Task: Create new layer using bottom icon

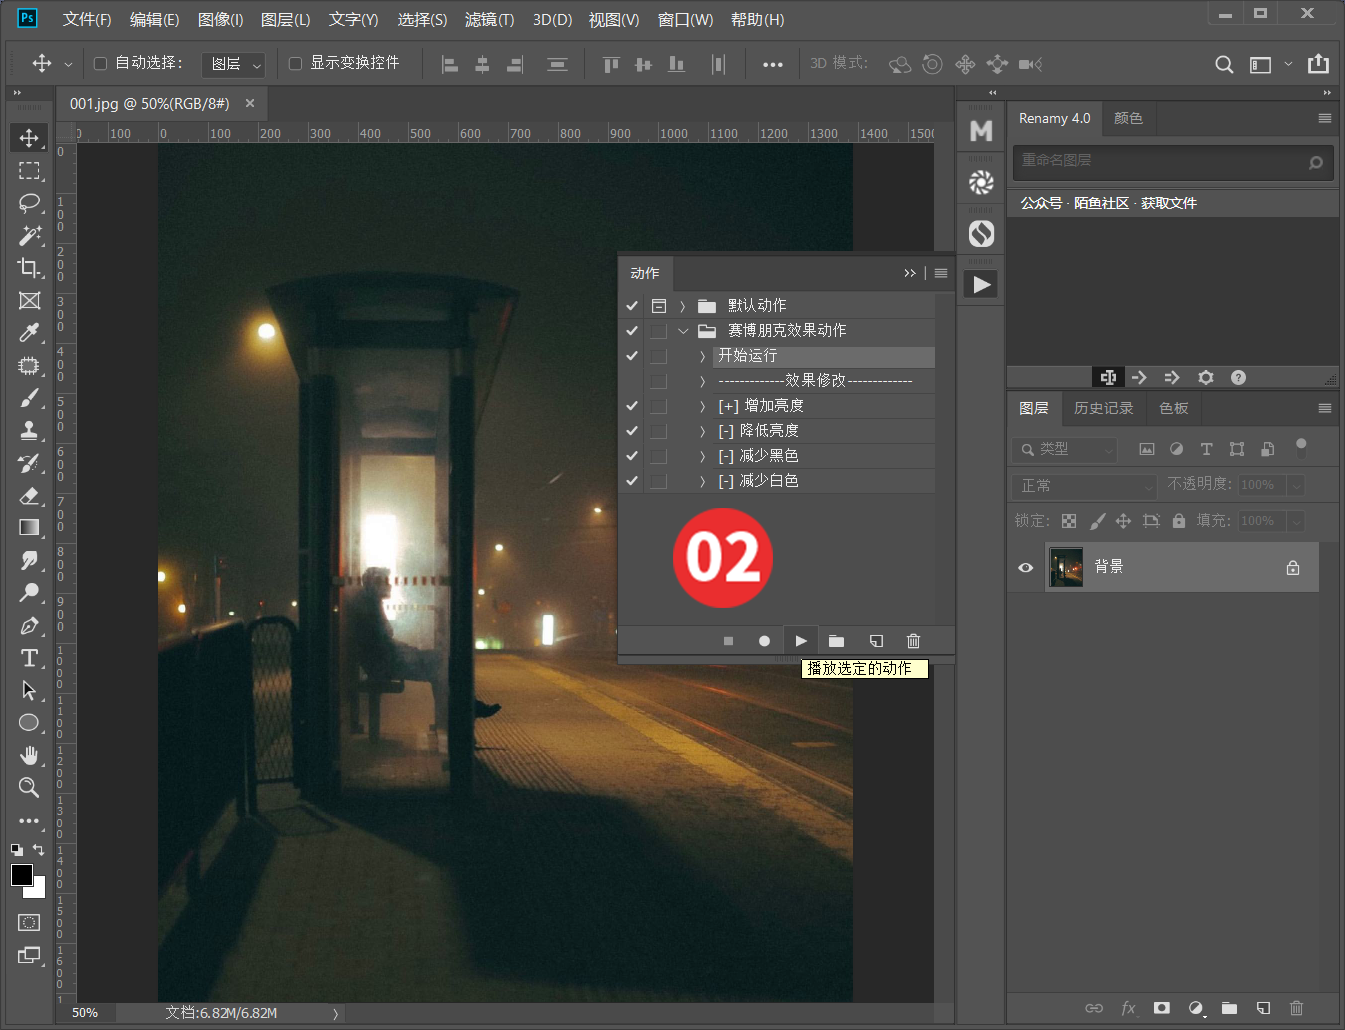Action: [1263, 1008]
